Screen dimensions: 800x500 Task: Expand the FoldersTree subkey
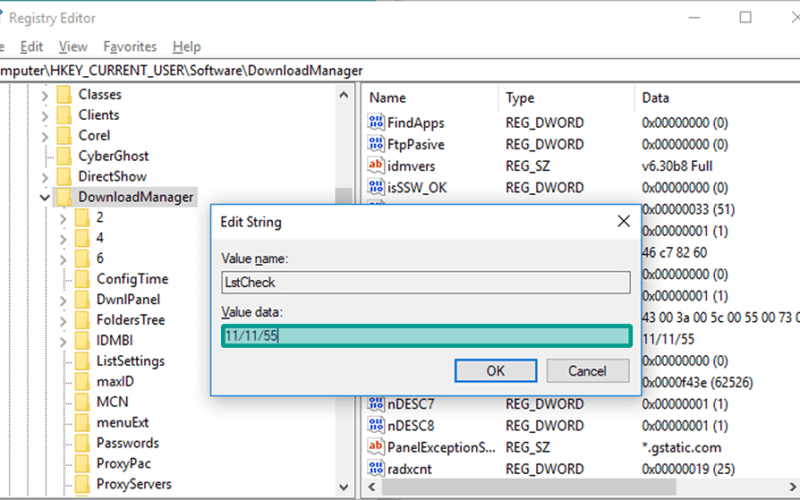63,321
